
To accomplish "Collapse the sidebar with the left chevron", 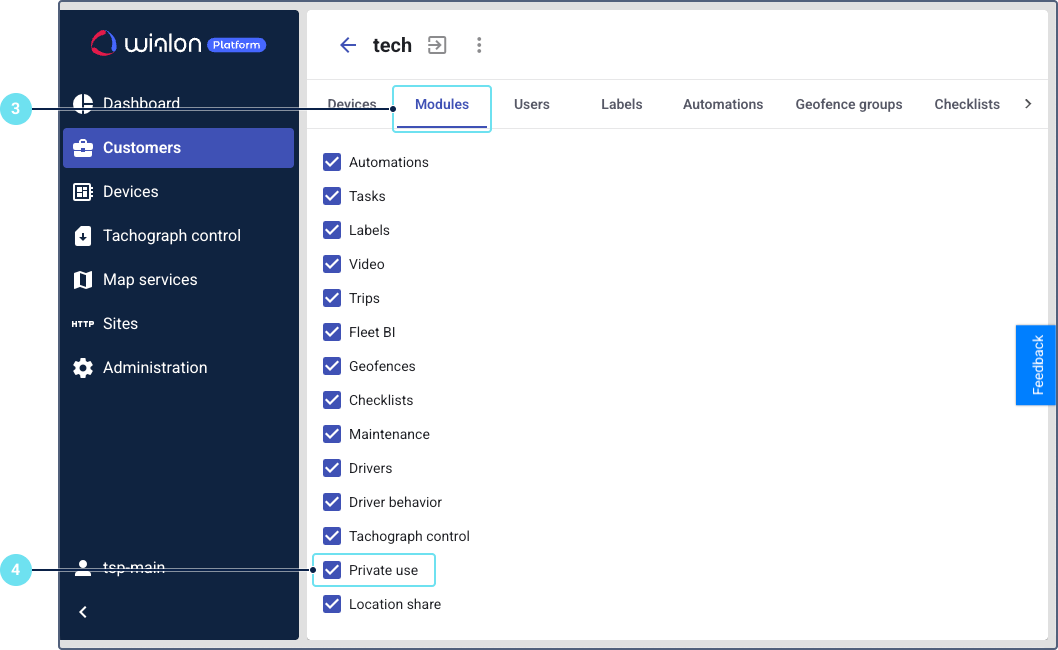I will click(83, 612).
